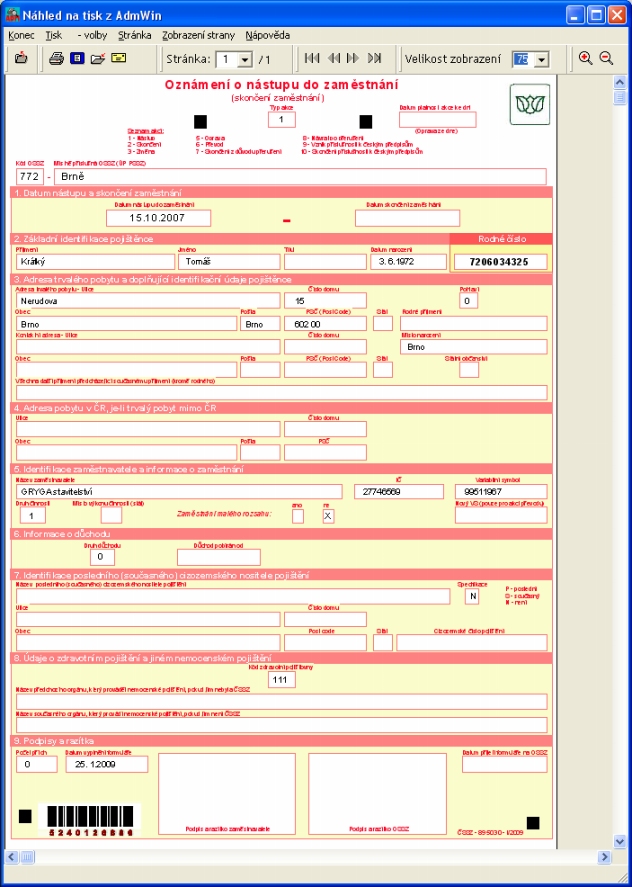
Task: Go to the previous page
Action: pyautogui.click(x=334, y=58)
